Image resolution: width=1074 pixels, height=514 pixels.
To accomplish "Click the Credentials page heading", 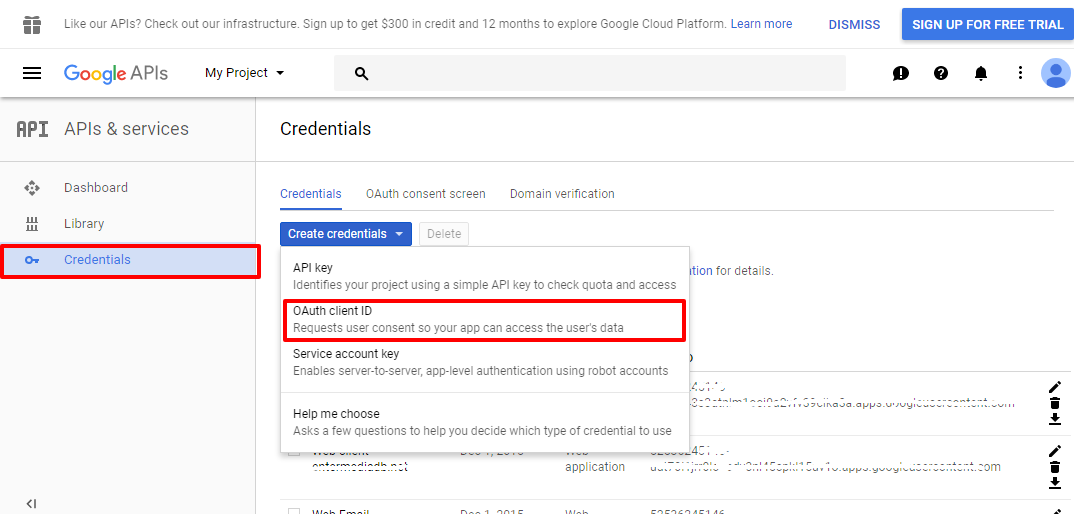I will (x=325, y=129).
